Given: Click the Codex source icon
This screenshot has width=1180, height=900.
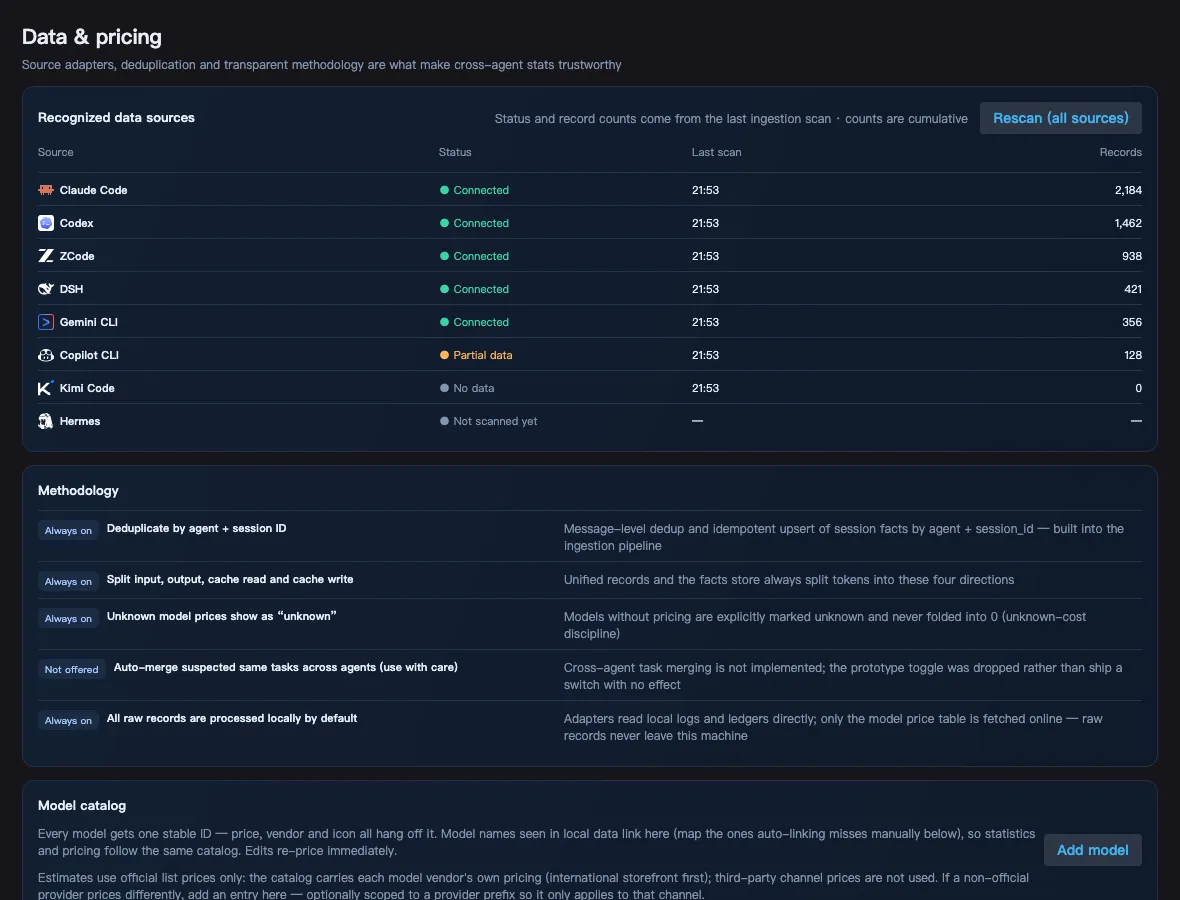Looking at the screenshot, I should point(46,223).
